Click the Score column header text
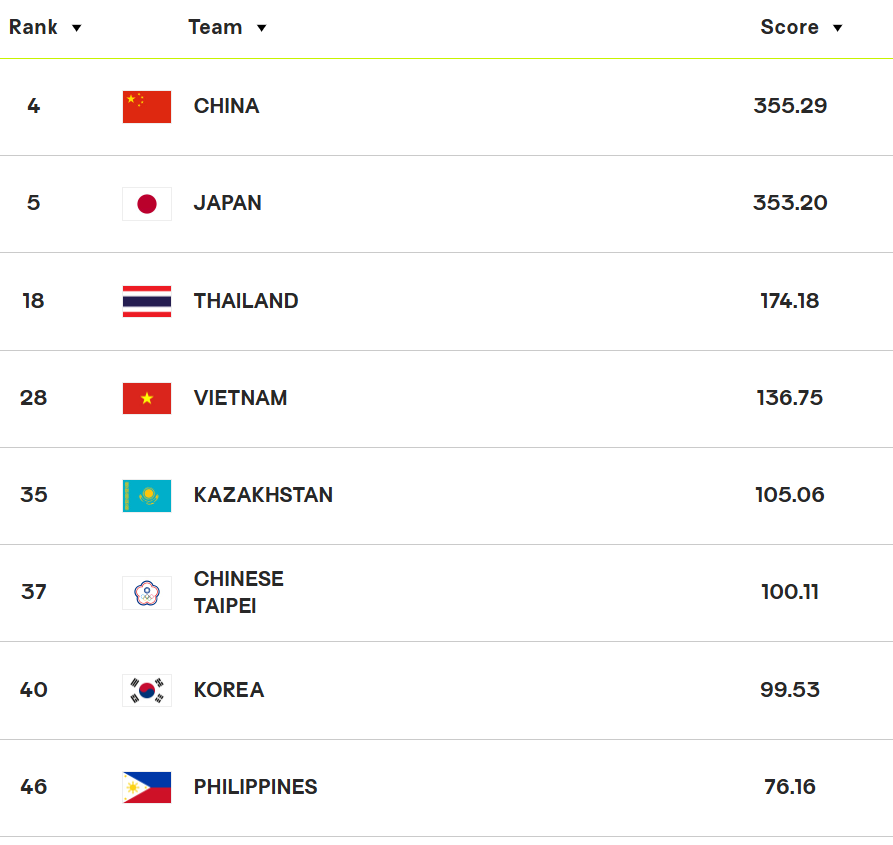This screenshot has height=845, width=893. [x=789, y=27]
